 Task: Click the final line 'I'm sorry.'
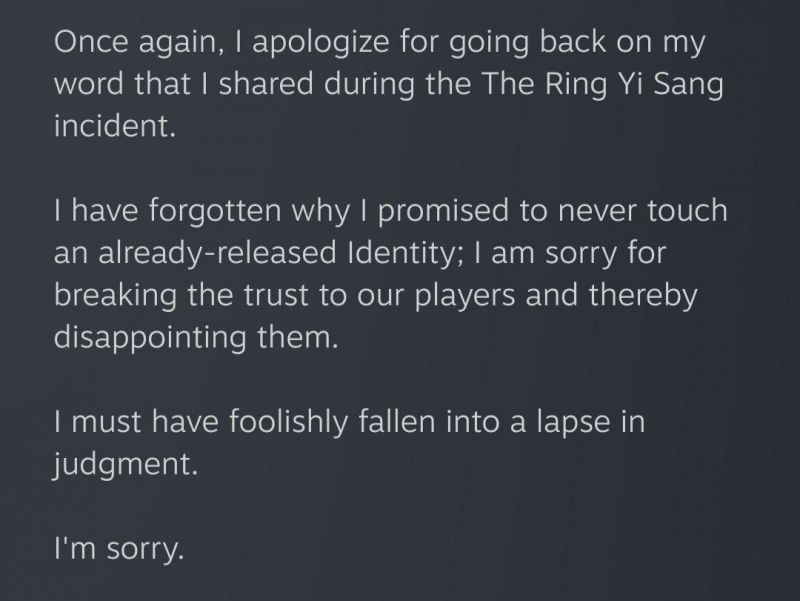(119, 549)
